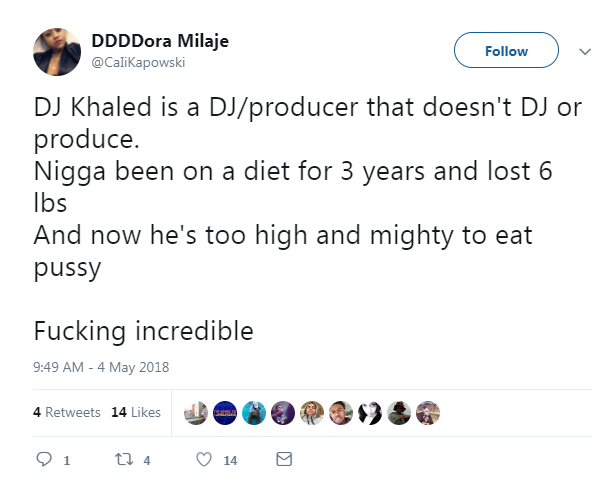Open the 9:49 AM - 4 May 2018 timestamp
The width and height of the screenshot is (613, 496).
point(101,367)
